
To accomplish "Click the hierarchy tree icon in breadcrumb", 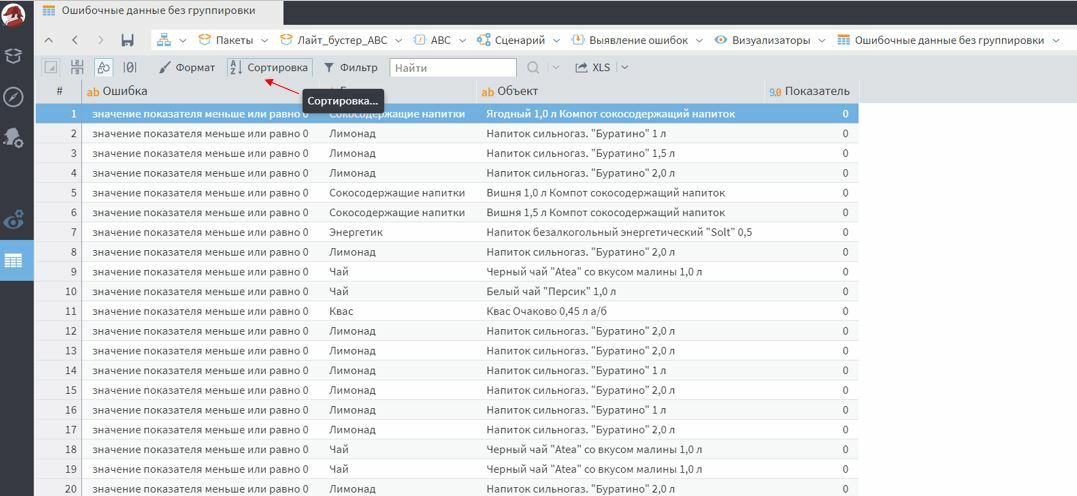I will 163,40.
